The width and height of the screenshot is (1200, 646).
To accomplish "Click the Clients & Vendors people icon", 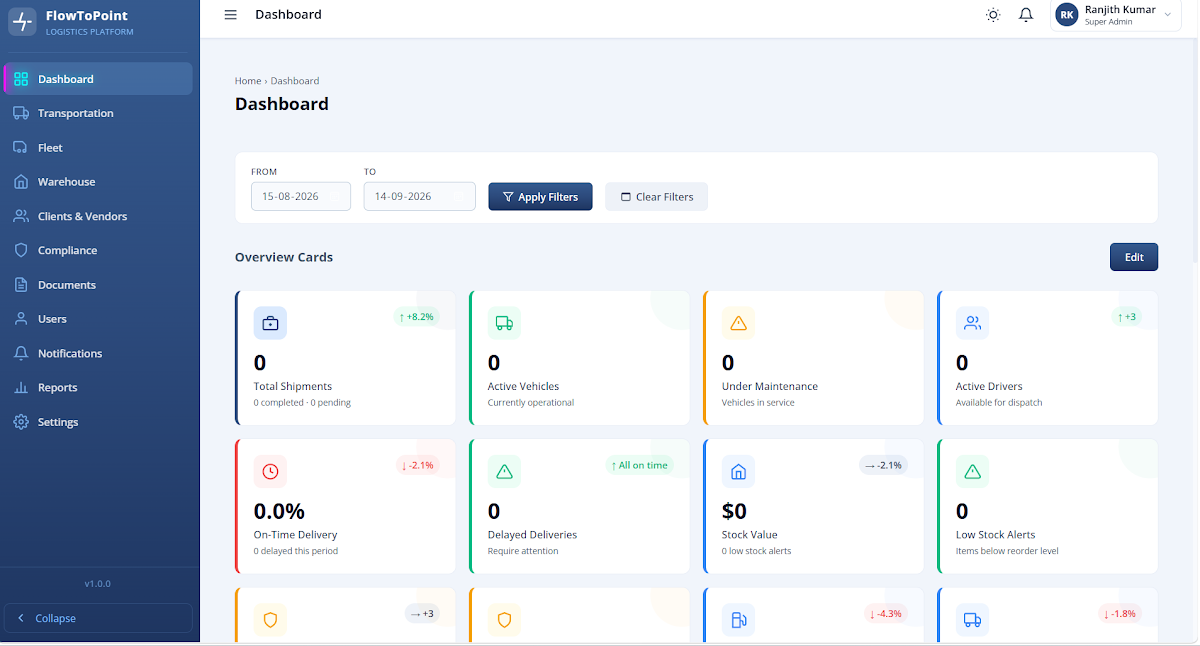I will pyautogui.click(x=21, y=216).
